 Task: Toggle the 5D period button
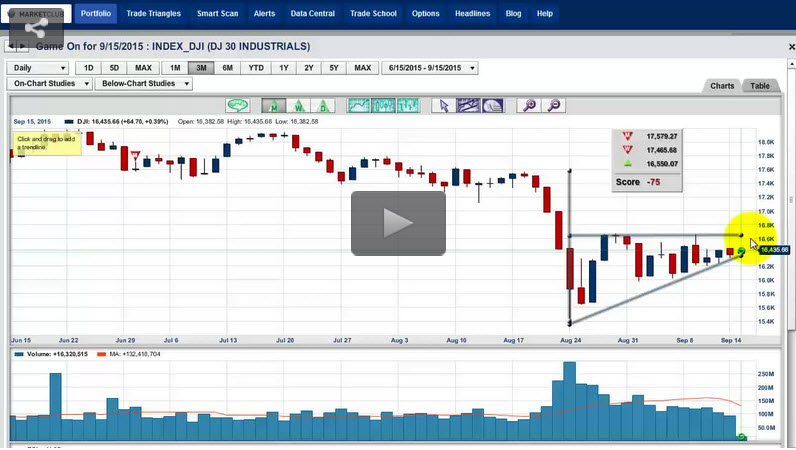click(x=114, y=68)
